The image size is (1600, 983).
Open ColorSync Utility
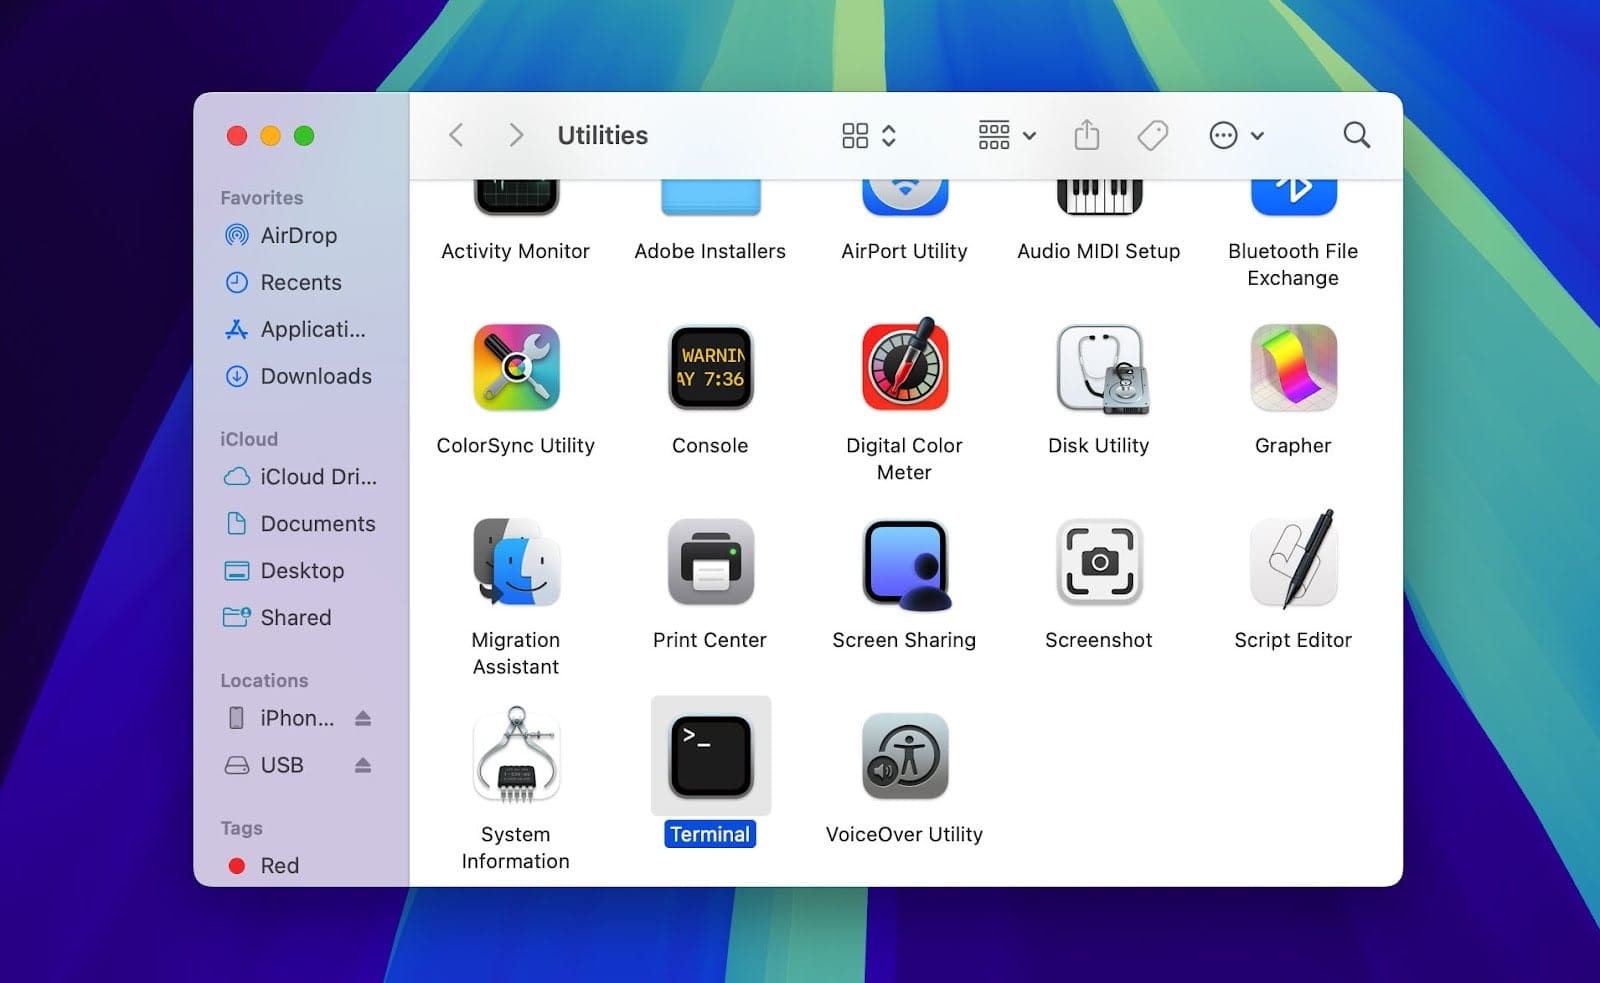(x=515, y=368)
